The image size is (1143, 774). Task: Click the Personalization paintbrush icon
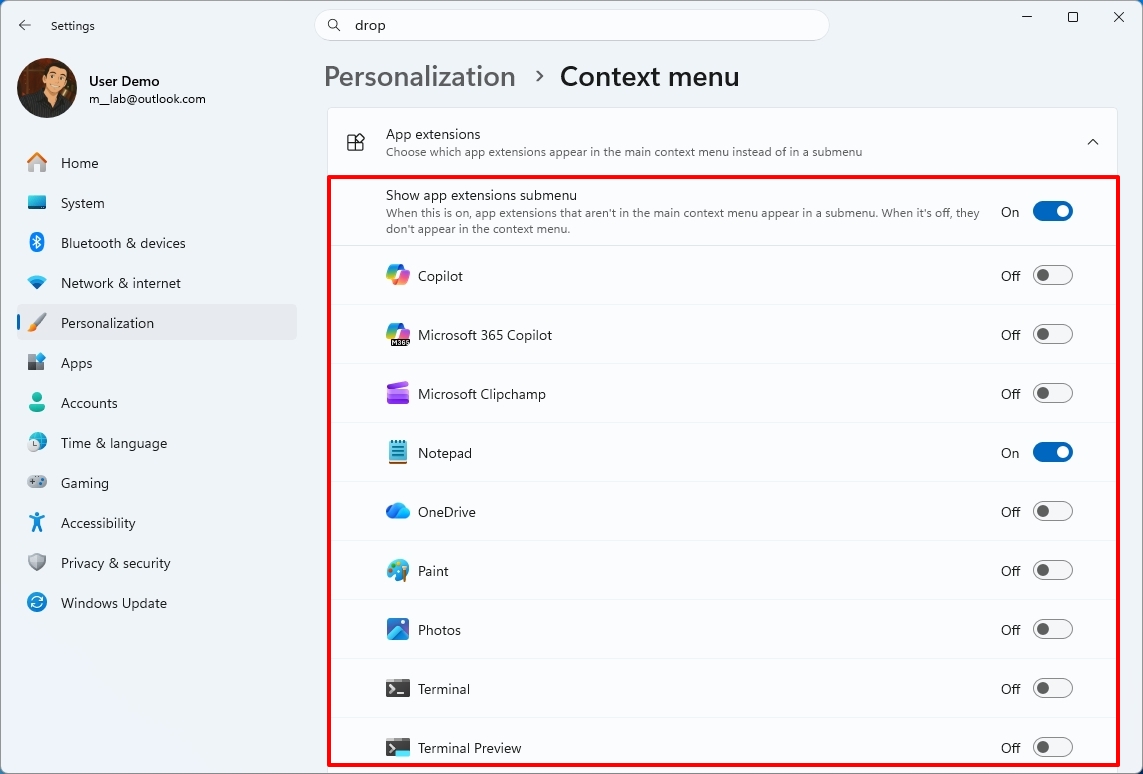[x=36, y=323]
